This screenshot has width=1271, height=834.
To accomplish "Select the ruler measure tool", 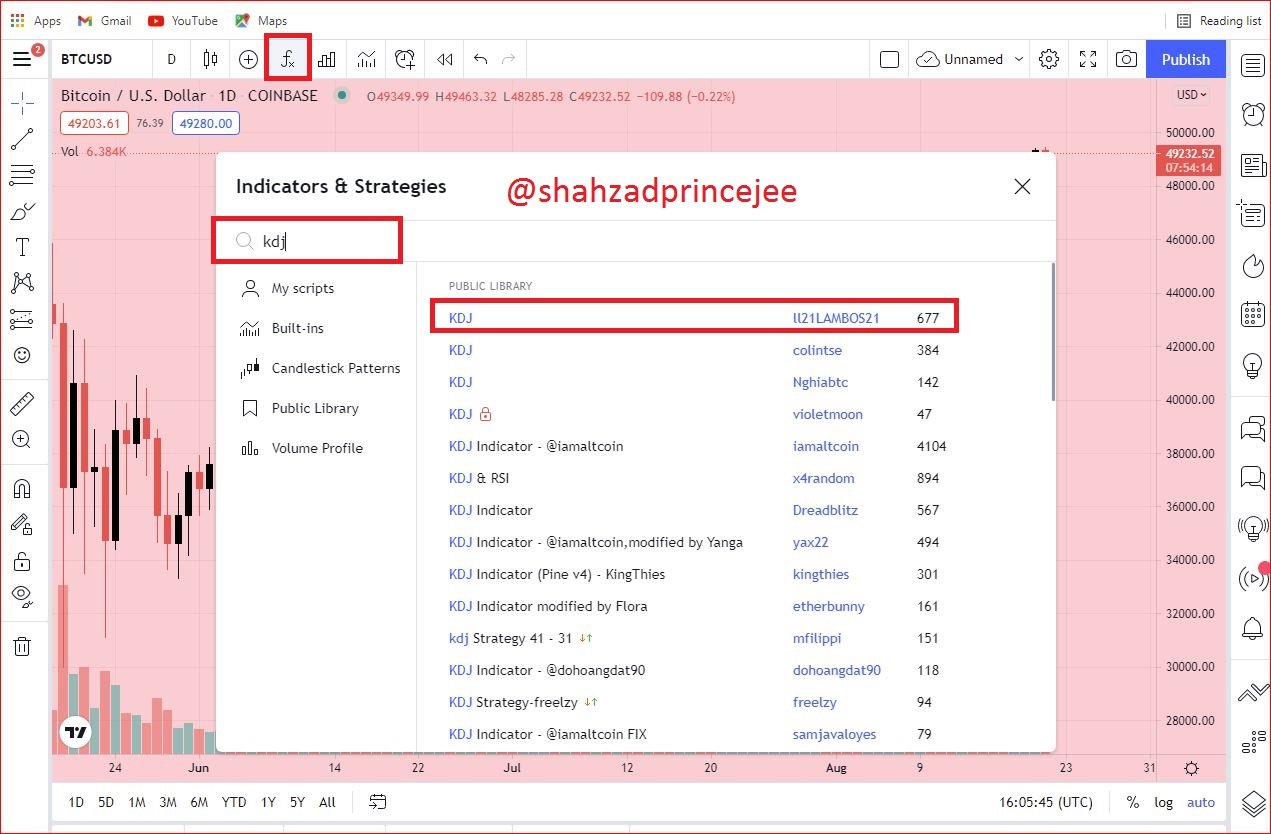I will point(22,404).
